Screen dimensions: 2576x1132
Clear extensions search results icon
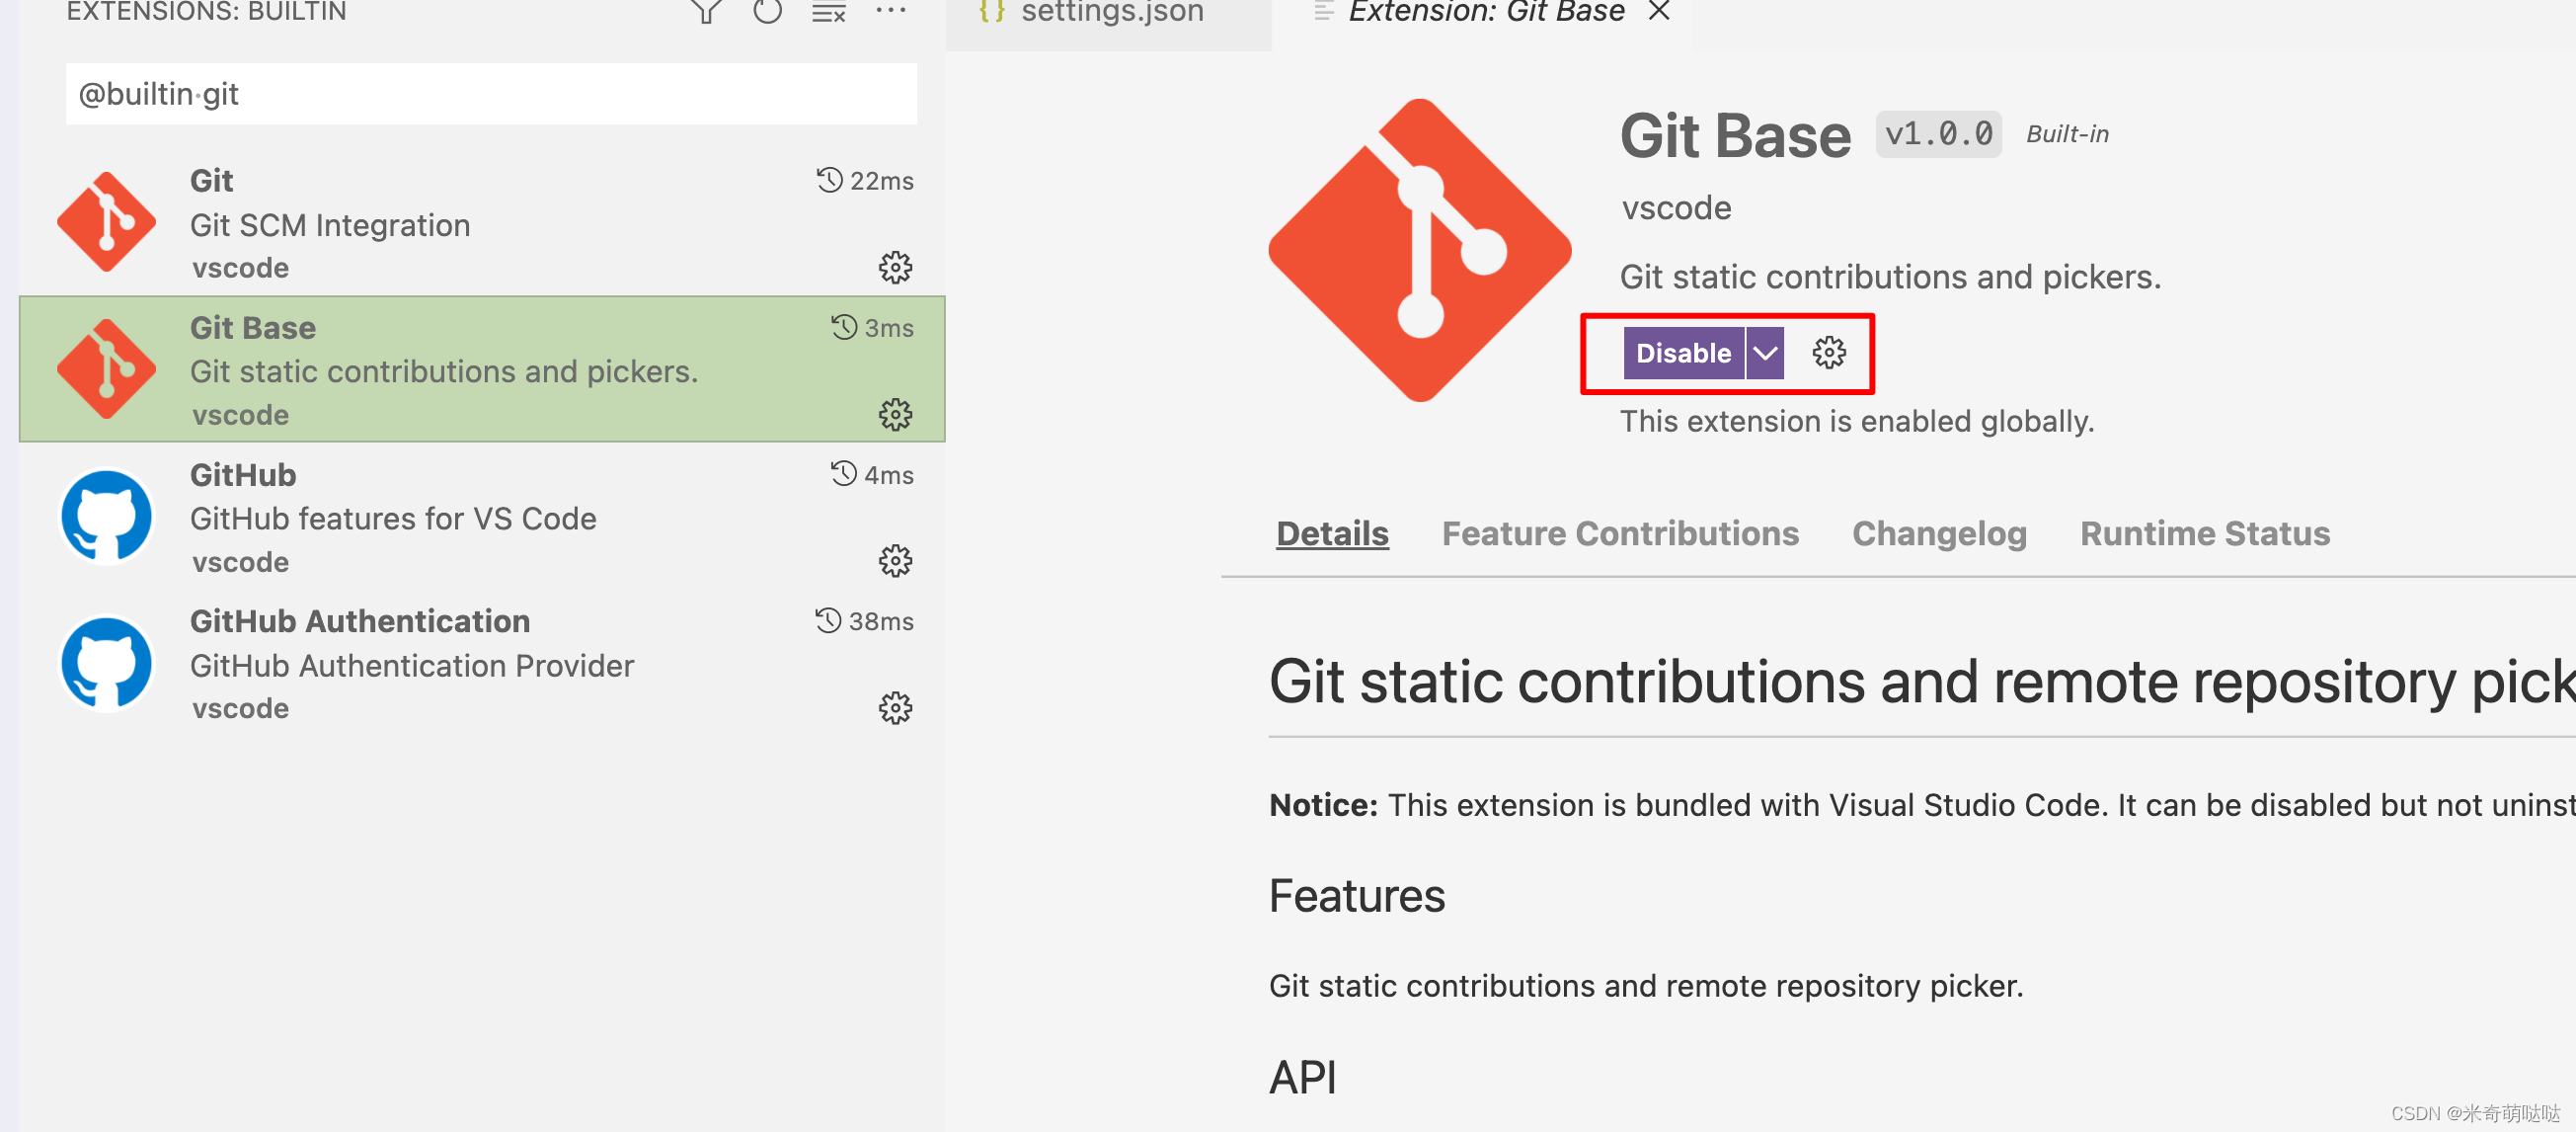828,11
